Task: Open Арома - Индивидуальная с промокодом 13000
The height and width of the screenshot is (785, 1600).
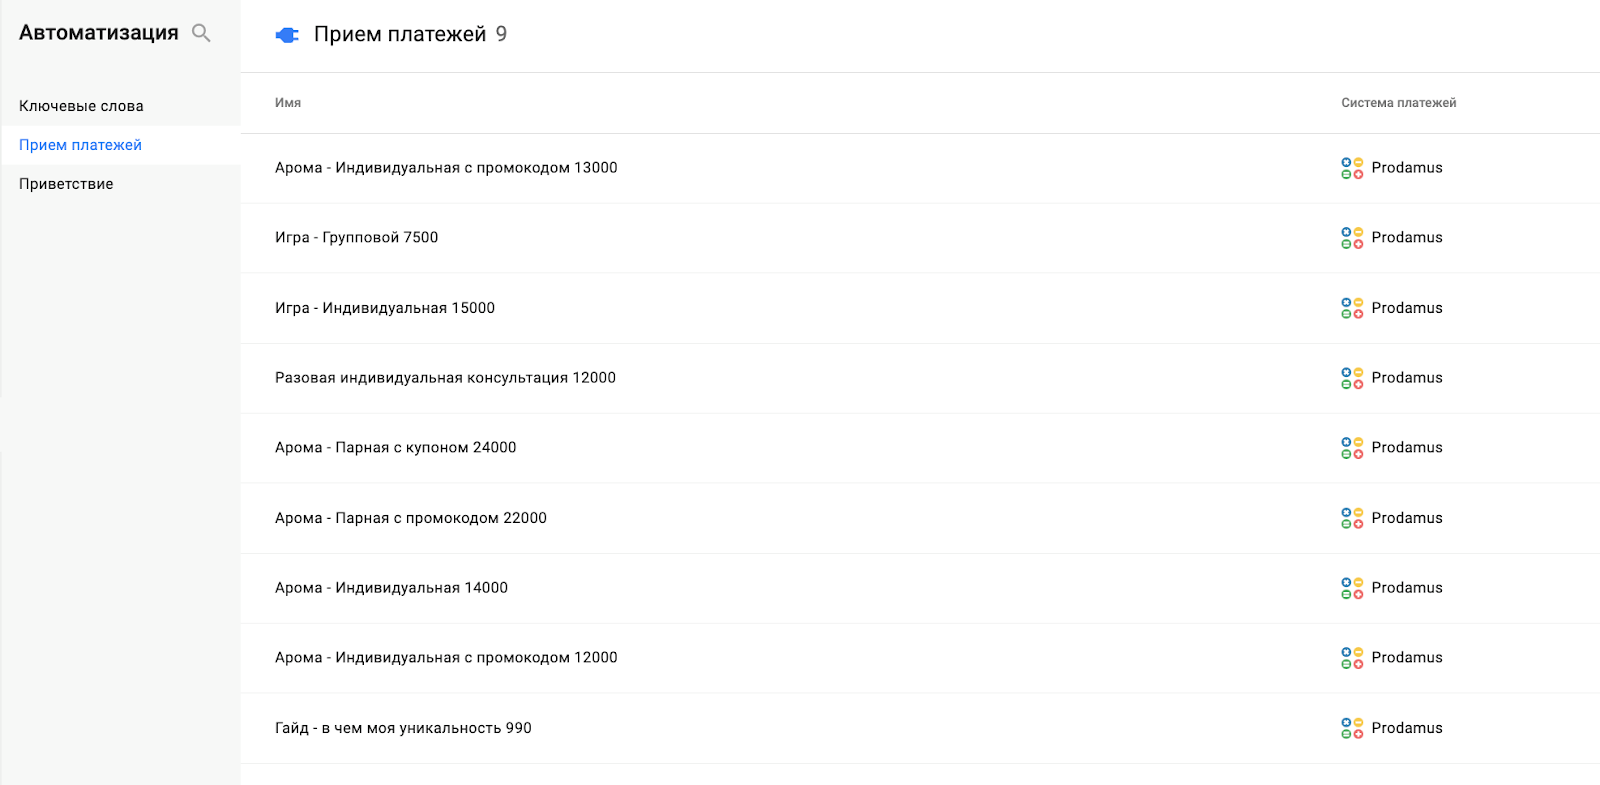Action: pyautogui.click(x=446, y=168)
